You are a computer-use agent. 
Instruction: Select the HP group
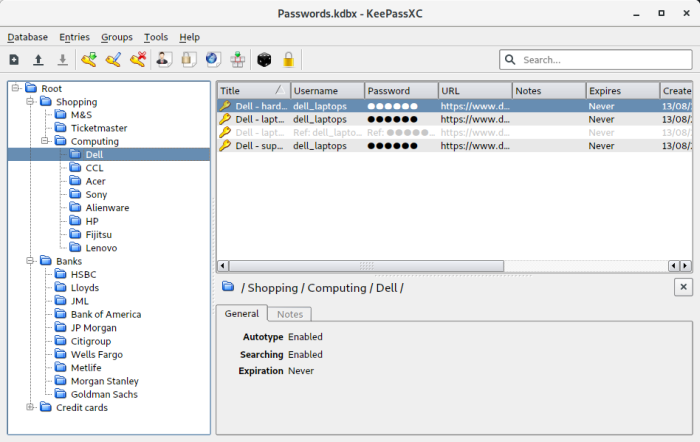click(92, 221)
